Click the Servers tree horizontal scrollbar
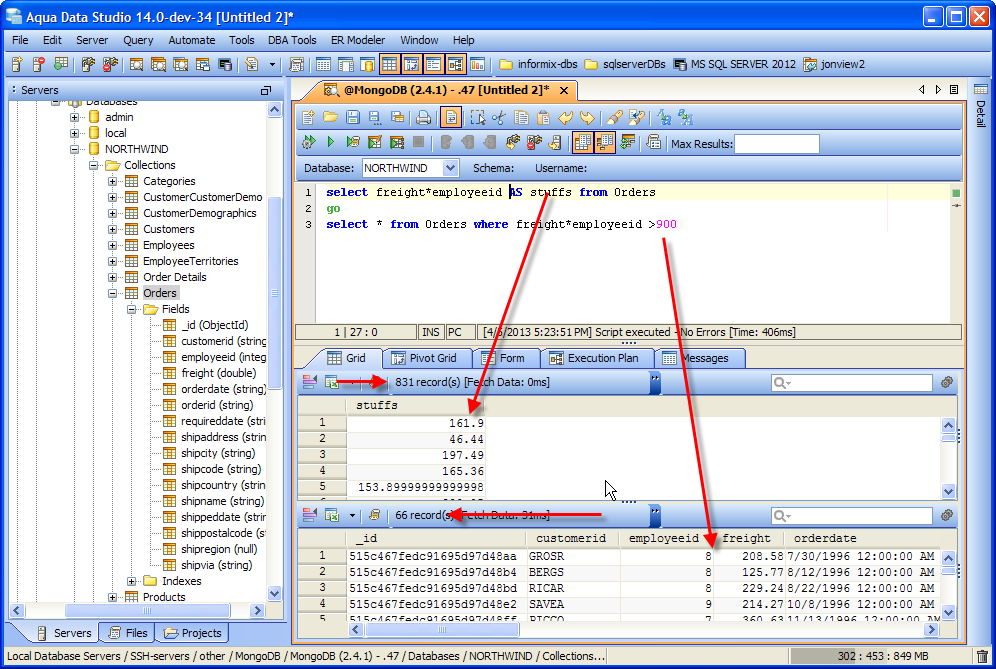This screenshot has height=669, width=996. click(x=147, y=611)
